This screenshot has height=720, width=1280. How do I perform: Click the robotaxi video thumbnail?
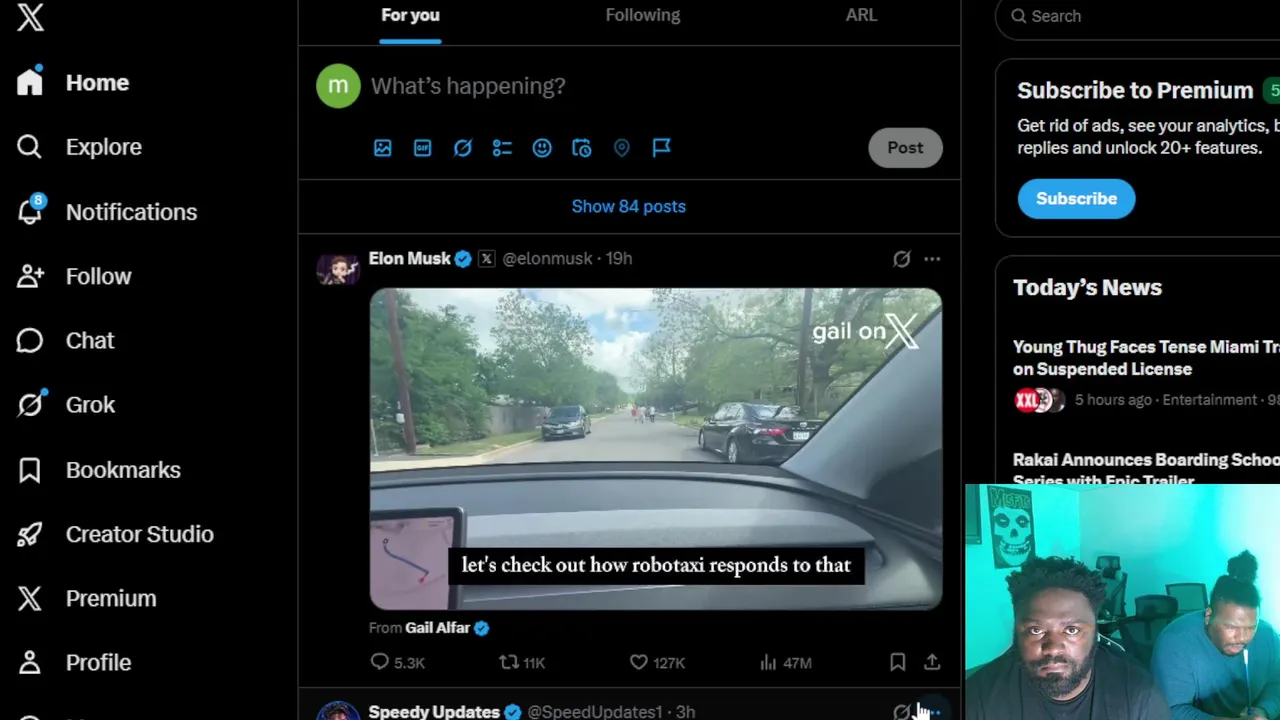pyautogui.click(x=656, y=449)
